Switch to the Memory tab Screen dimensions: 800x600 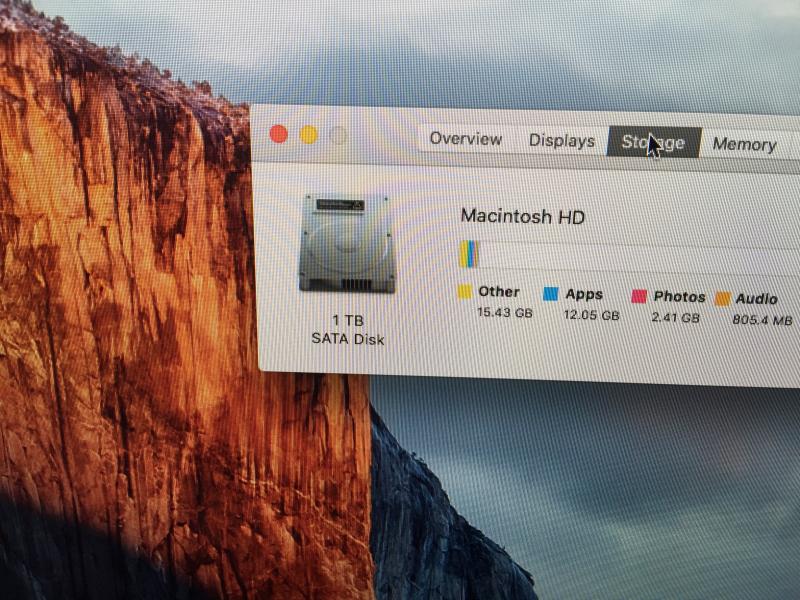click(744, 144)
